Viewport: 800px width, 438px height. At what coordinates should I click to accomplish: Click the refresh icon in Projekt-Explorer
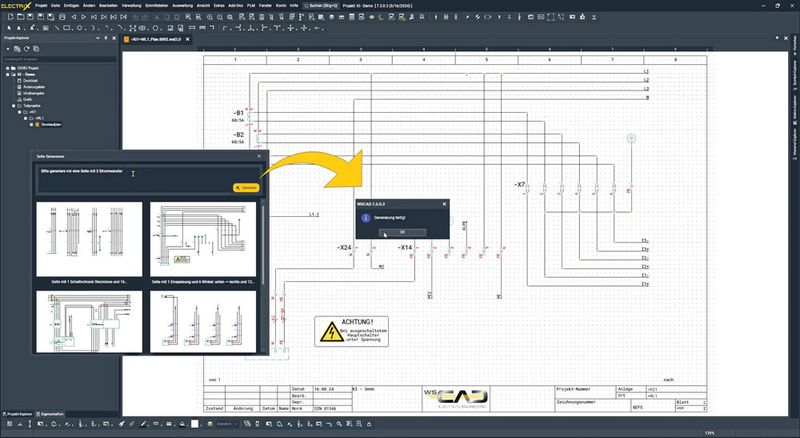(x=27, y=49)
